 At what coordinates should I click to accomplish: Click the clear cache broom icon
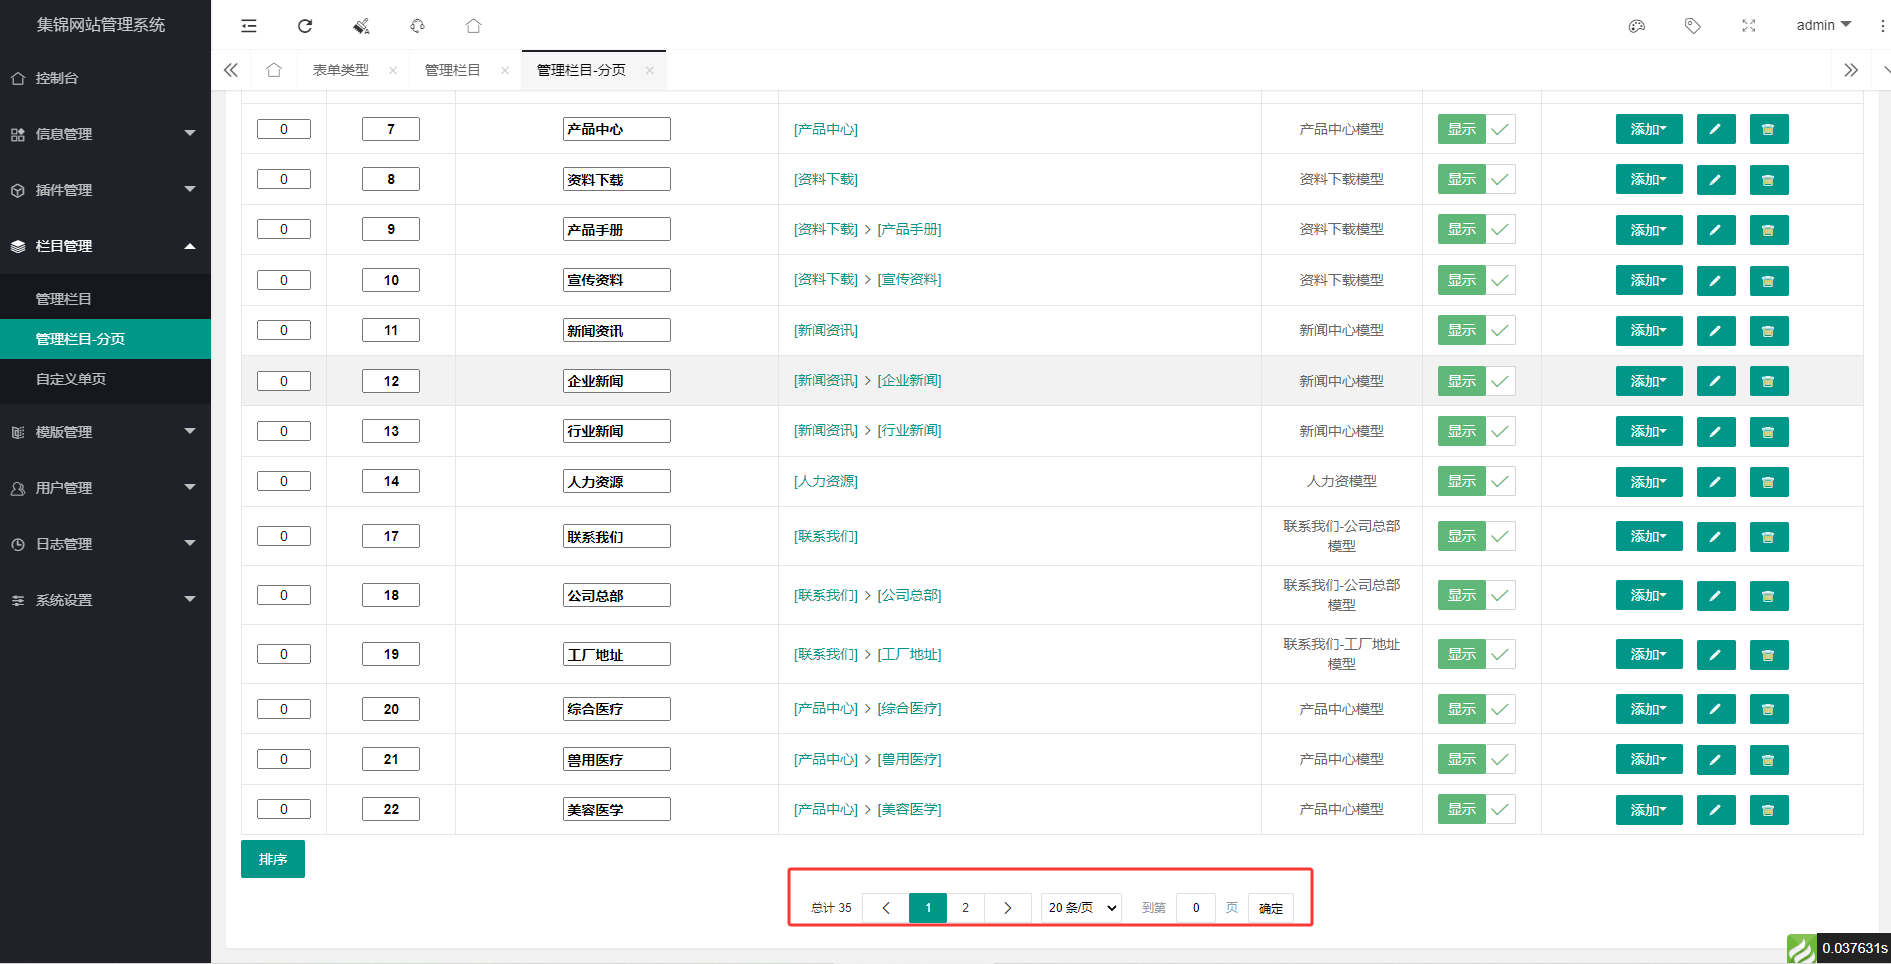(361, 26)
